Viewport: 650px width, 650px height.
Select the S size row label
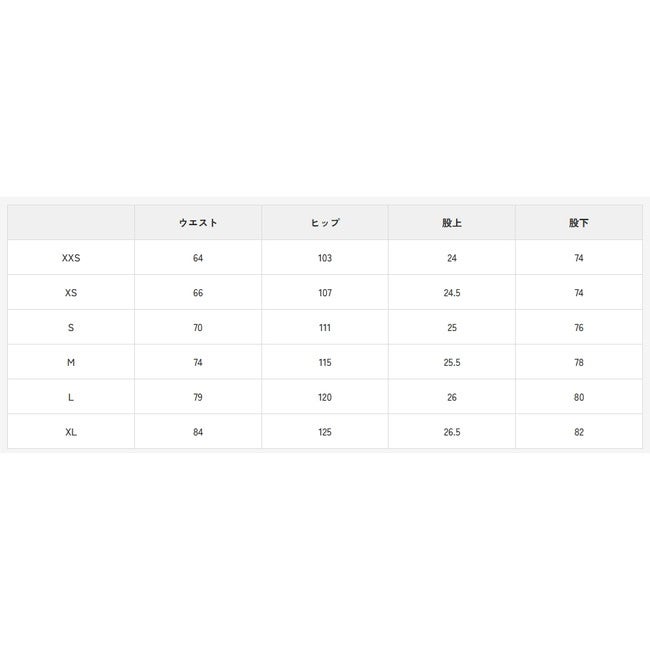[71, 327]
